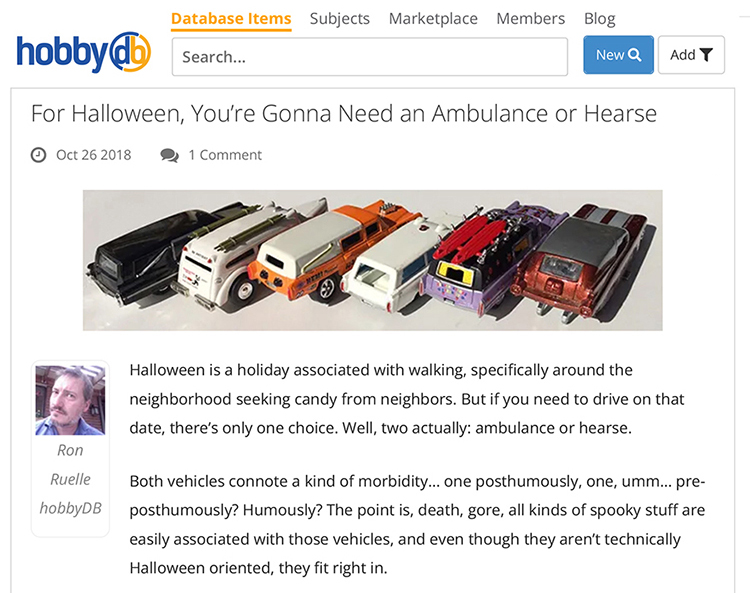Click Ron Ruelle's author photo
The width and height of the screenshot is (750, 593).
[x=70, y=400]
